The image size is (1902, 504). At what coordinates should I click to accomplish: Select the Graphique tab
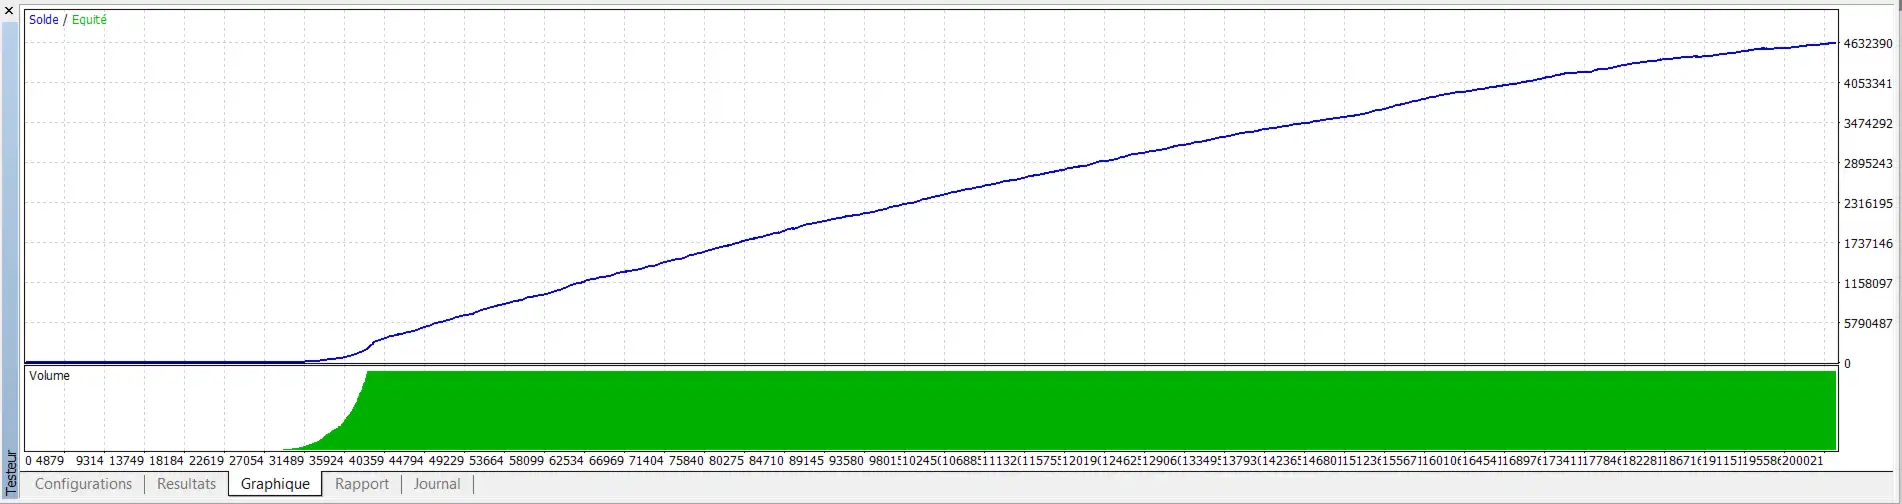275,484
